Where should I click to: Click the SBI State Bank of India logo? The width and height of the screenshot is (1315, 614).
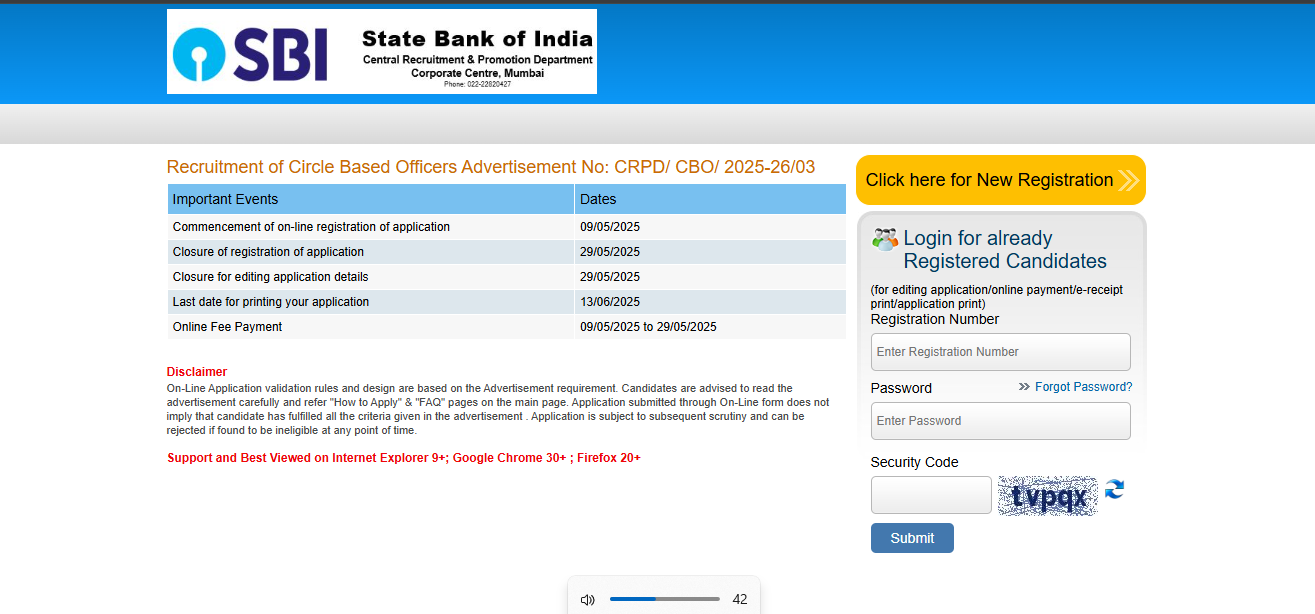(x=382, y=52)
